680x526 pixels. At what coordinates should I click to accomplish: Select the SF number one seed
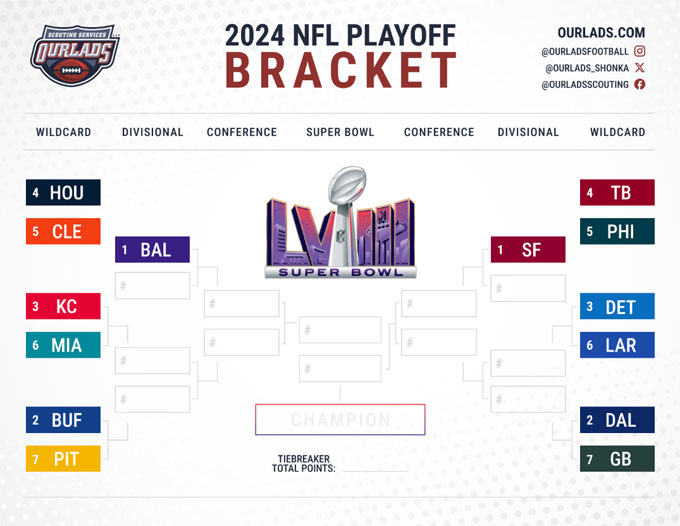click(528, 250)
